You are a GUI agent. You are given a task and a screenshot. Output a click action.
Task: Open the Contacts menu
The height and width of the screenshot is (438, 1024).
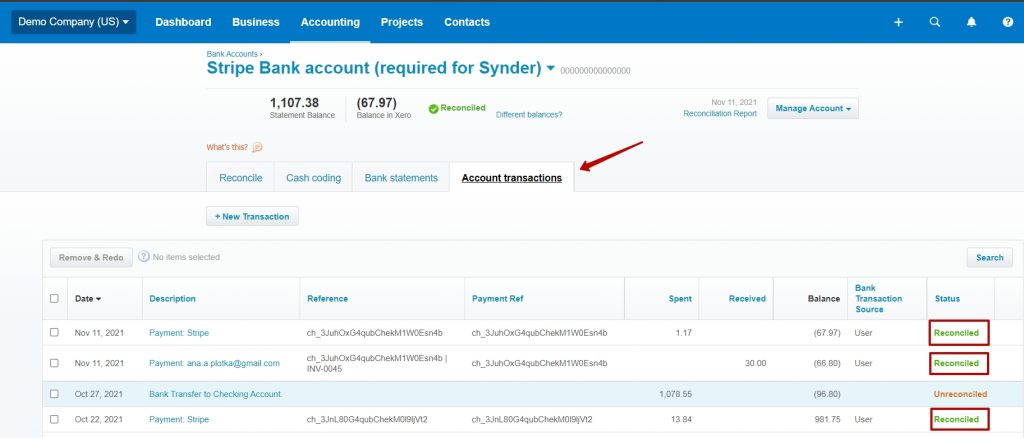(x=467, y=22)
